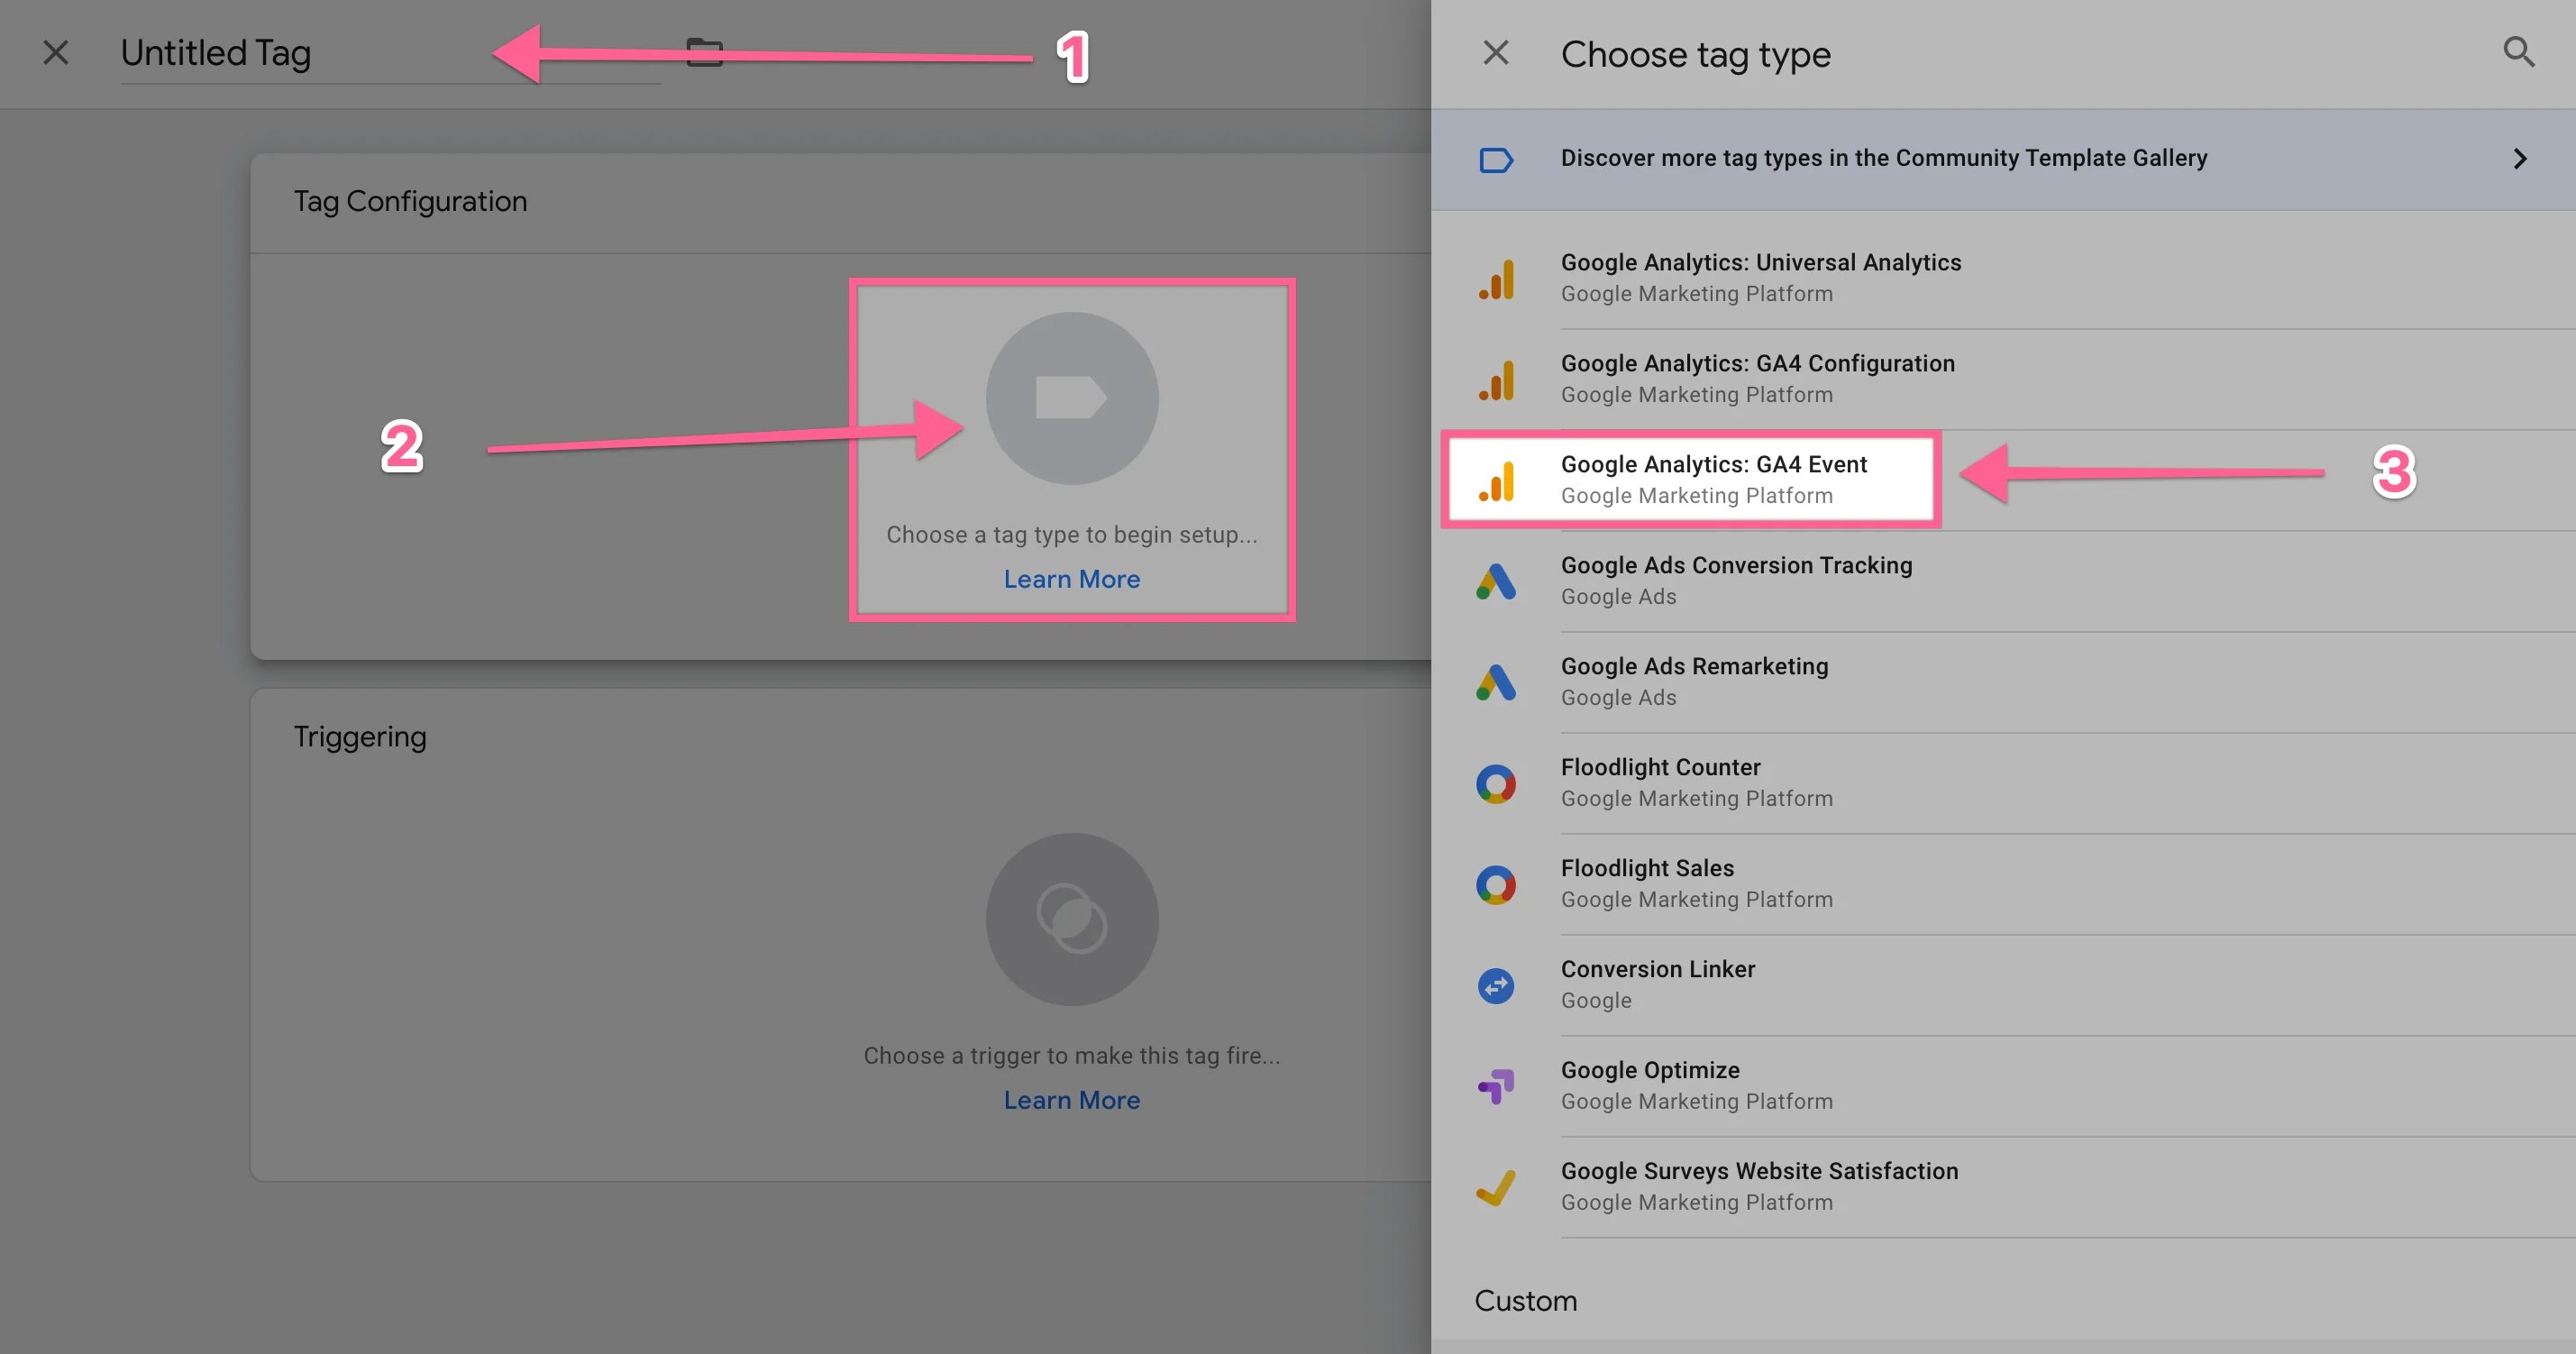Choose Google Surveys Website Satisfaction tag
2576x1354 pixels.
(x=1758, y=1186)
